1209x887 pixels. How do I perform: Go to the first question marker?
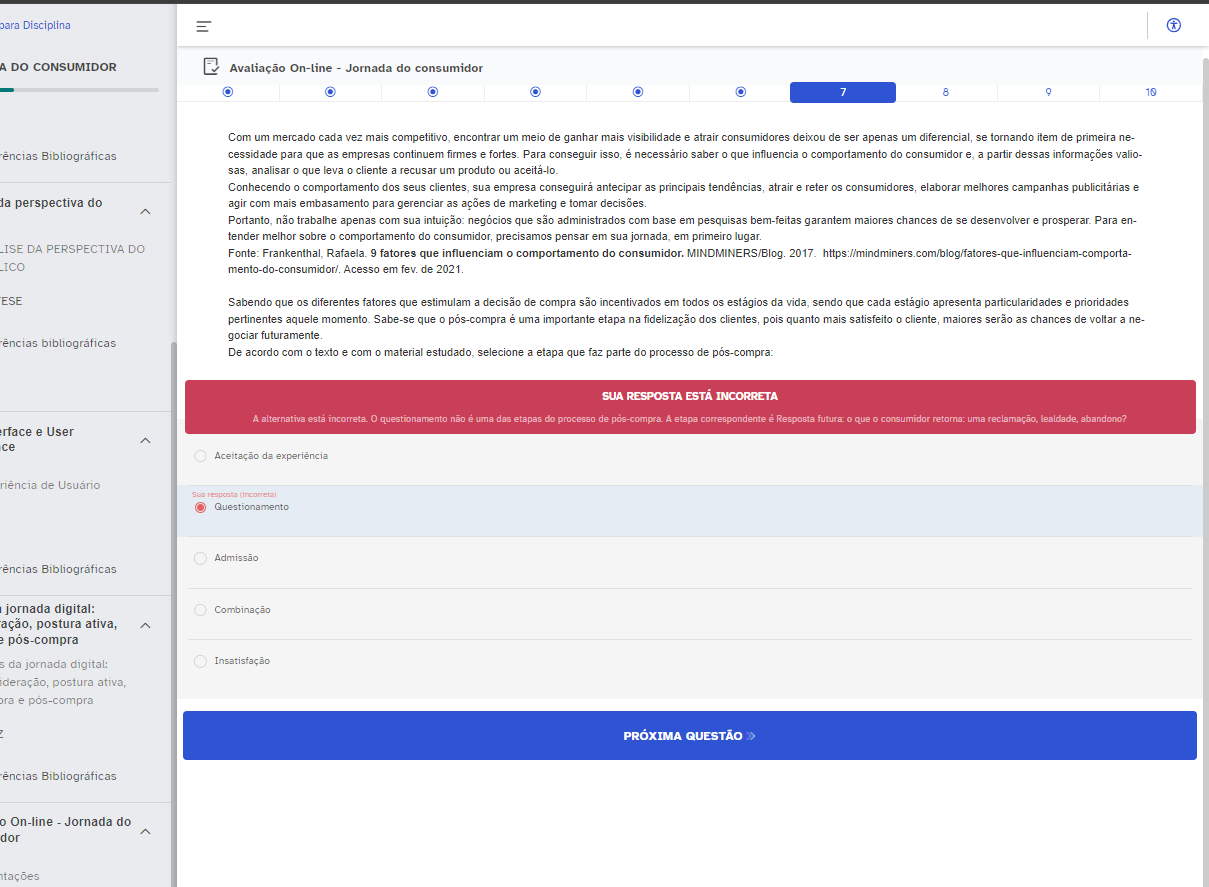(x=228, y=92)
